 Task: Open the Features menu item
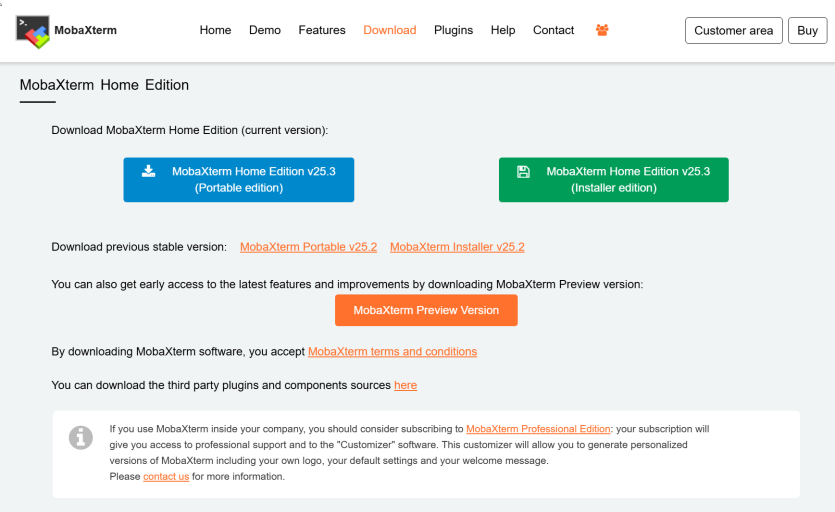(x=322, y=30)
